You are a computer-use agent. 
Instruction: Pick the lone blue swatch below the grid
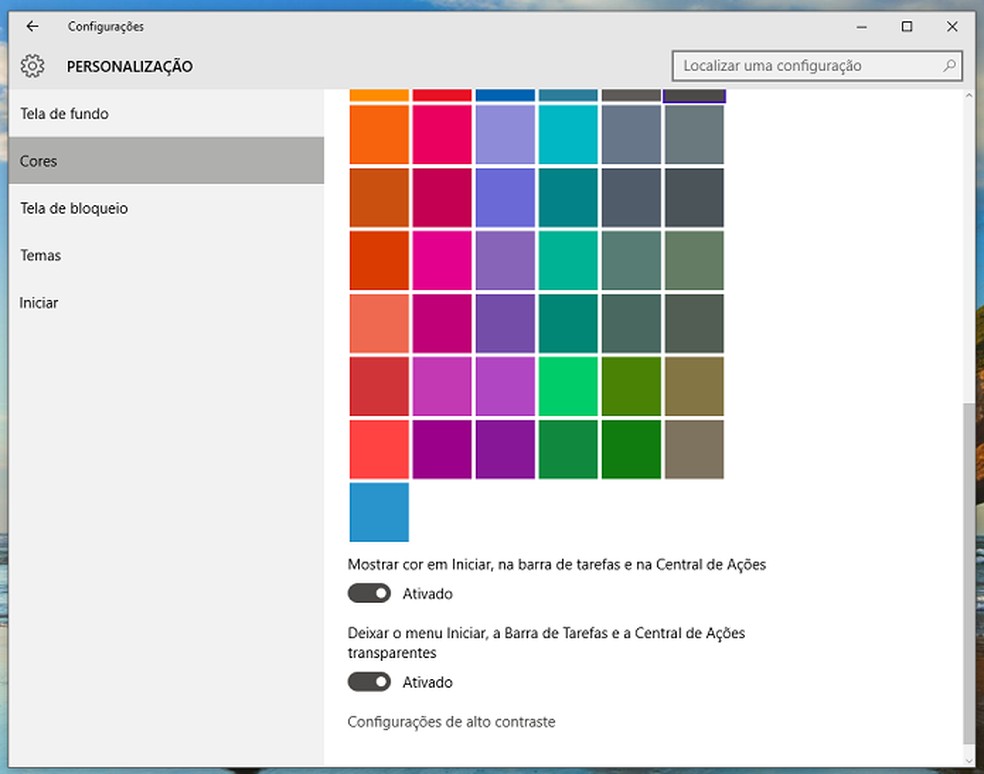point(379,512)
